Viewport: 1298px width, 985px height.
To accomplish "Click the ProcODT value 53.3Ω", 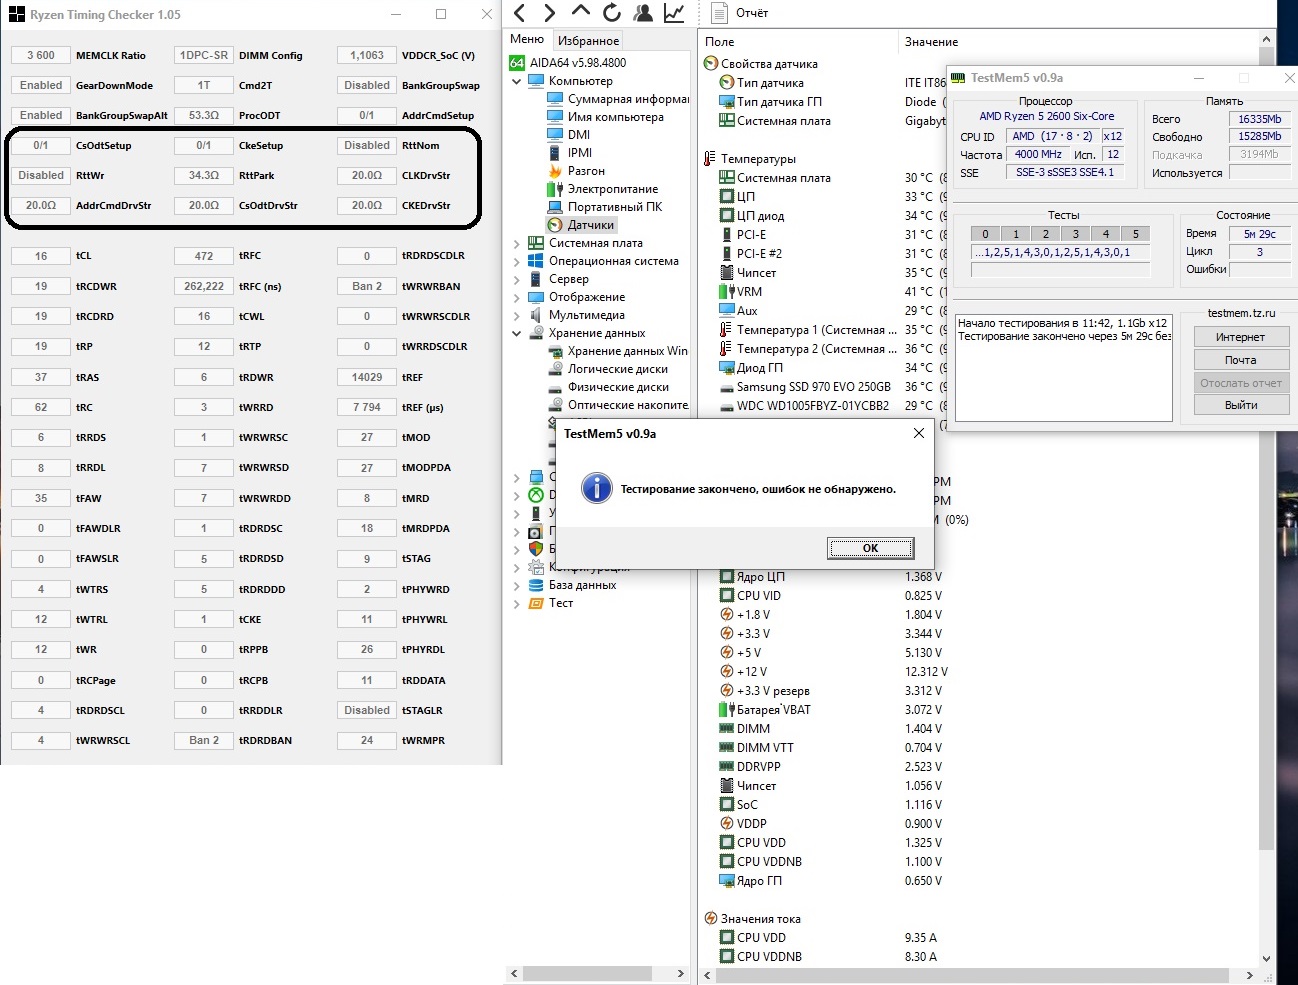I will [x=204, y=116].
